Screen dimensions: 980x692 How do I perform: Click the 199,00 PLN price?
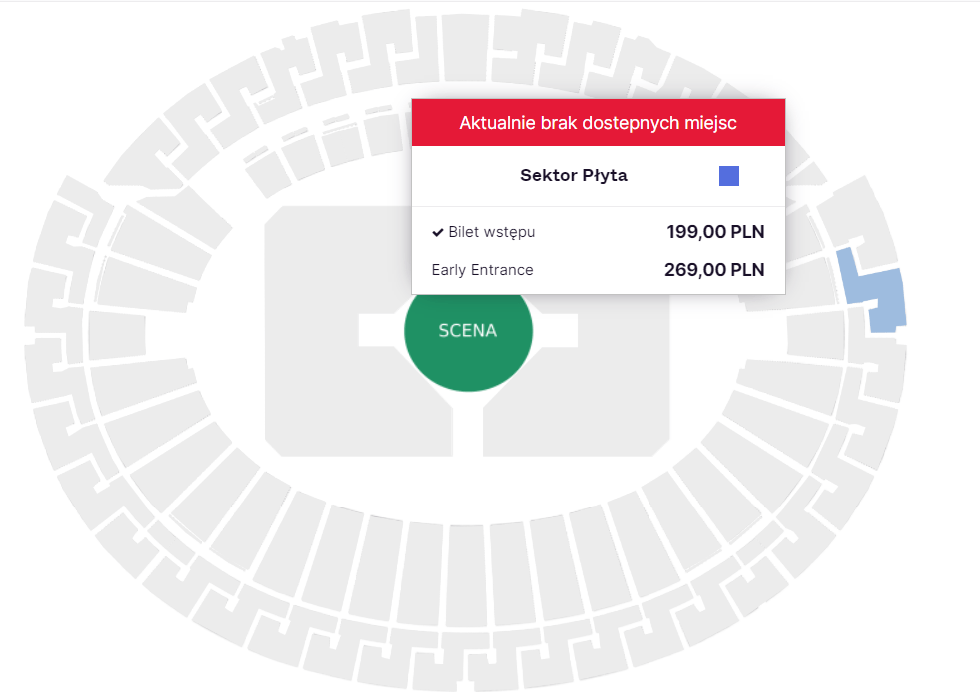coord(715,233)
